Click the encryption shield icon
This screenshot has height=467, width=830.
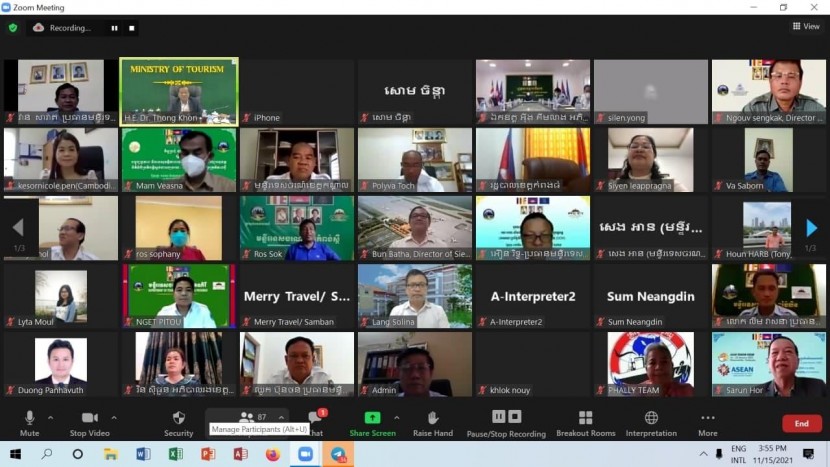pyautogui.click(x=13, y=28)
